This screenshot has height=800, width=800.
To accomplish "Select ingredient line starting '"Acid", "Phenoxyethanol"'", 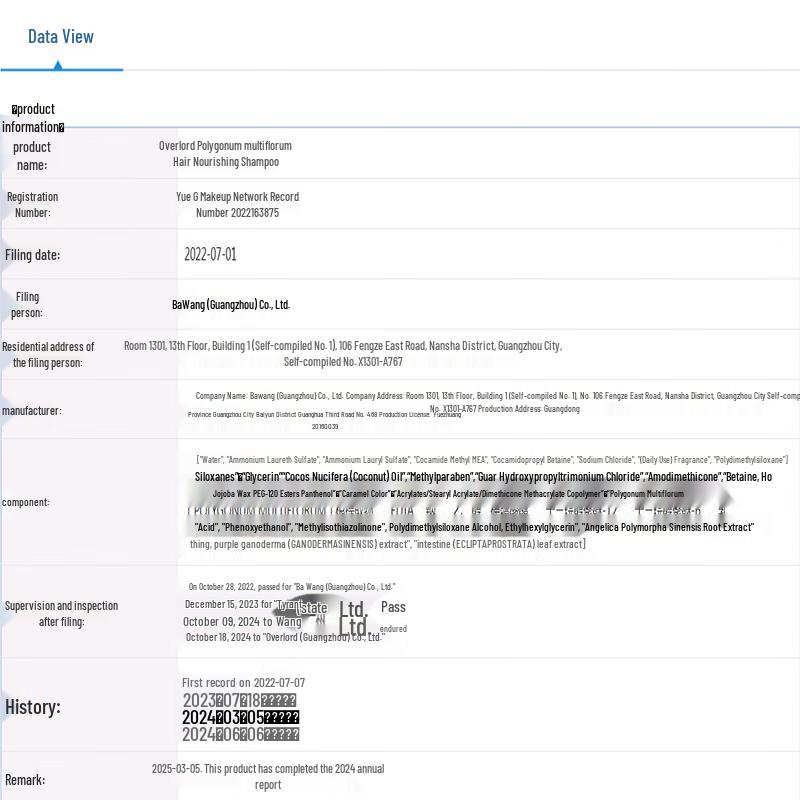I will [474, 527].
